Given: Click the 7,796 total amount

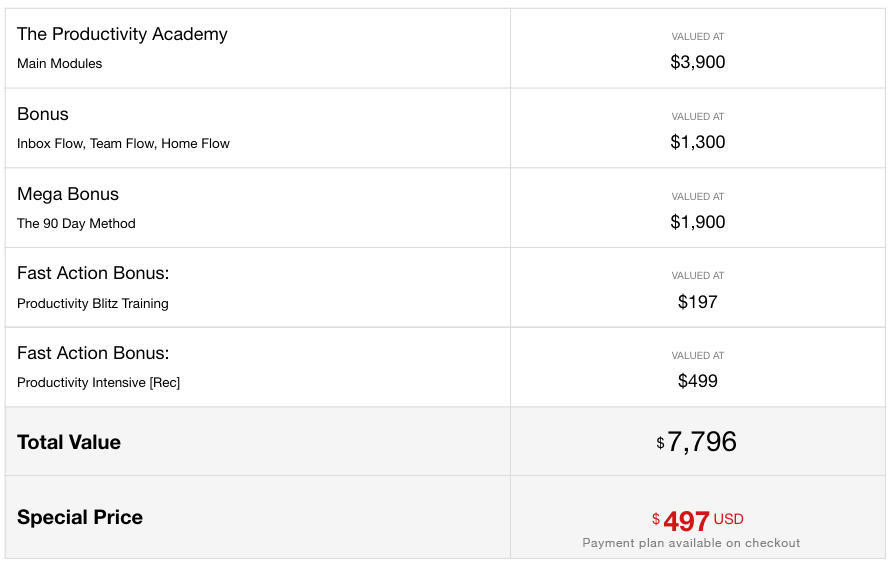Looking at the screenshot, I should click(x=702, y=442).
